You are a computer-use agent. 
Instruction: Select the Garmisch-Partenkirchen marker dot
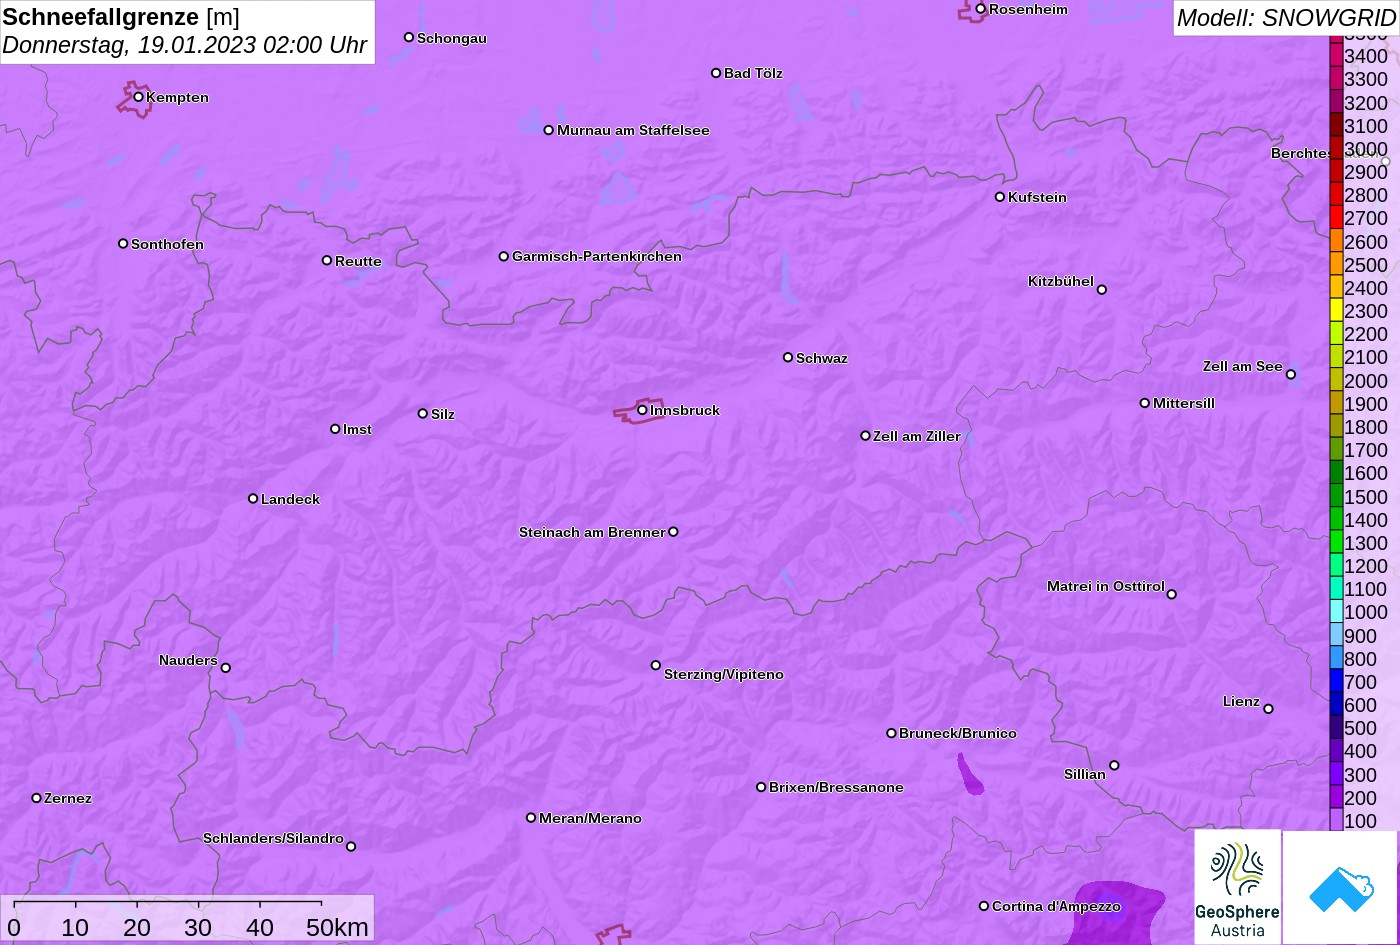(x=504, y=257)
